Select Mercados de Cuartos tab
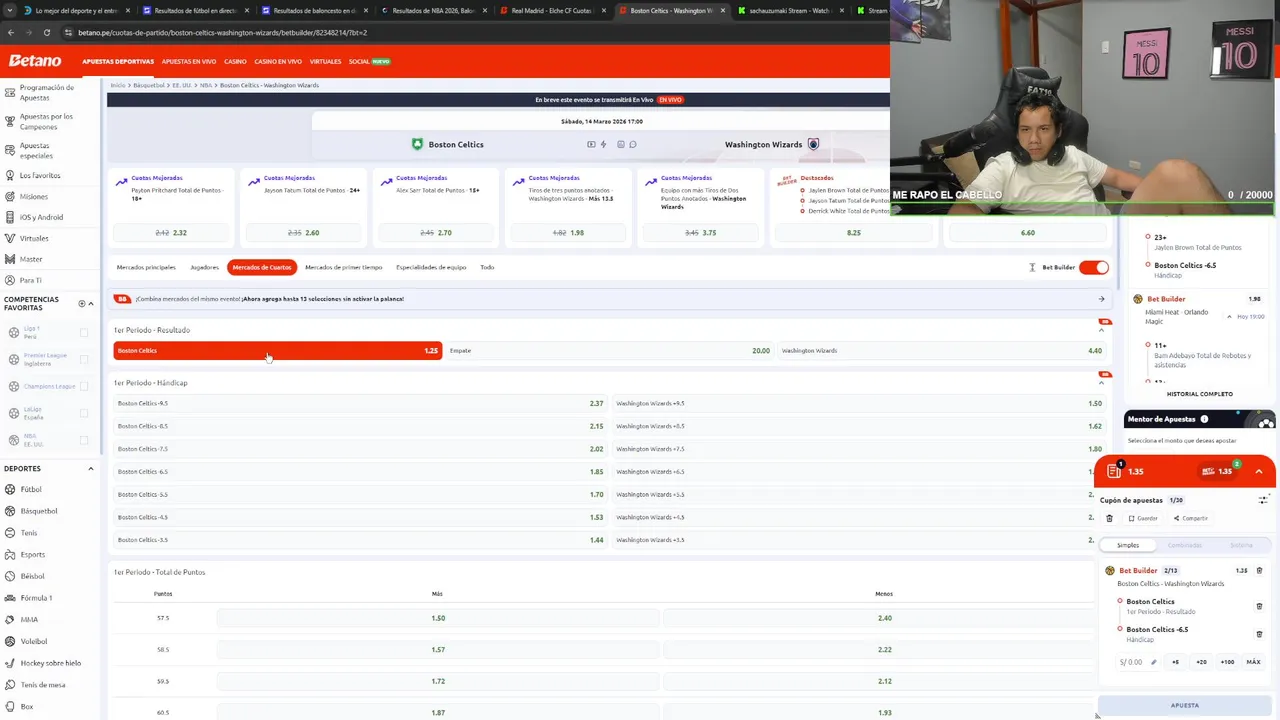Screen dimensions: 1280x720 point(262,267)
